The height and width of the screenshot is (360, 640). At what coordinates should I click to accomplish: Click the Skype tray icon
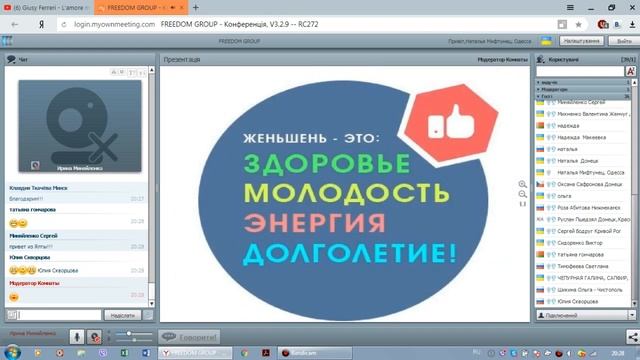click(x=513, y=353)
